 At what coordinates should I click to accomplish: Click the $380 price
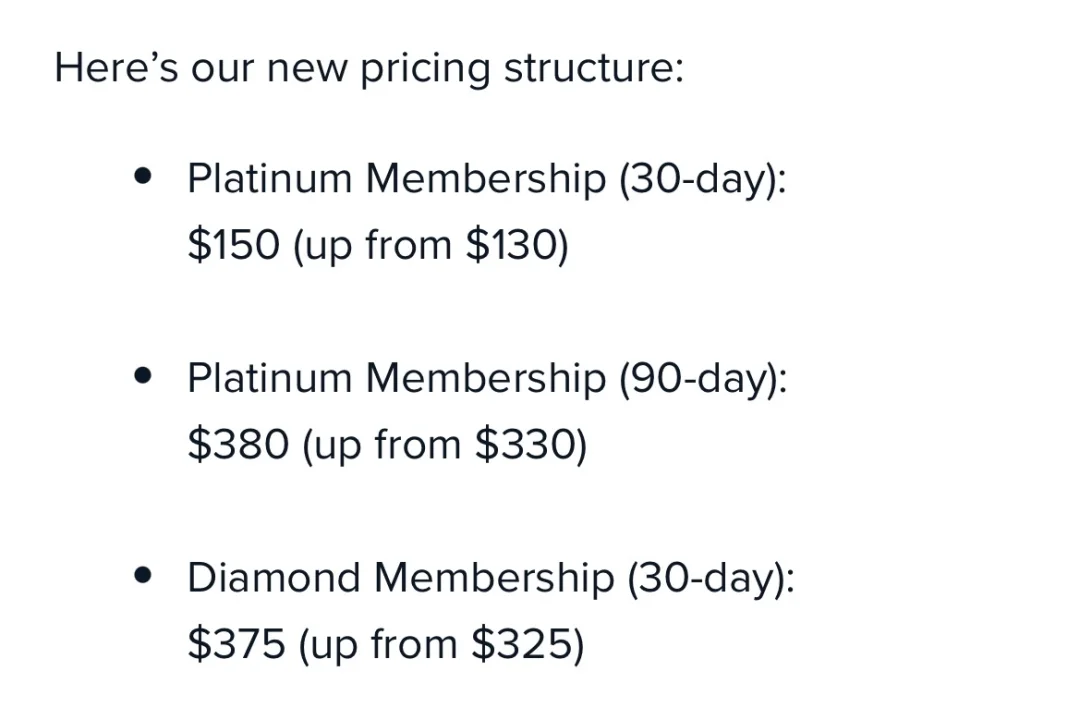tap(238, 445)
